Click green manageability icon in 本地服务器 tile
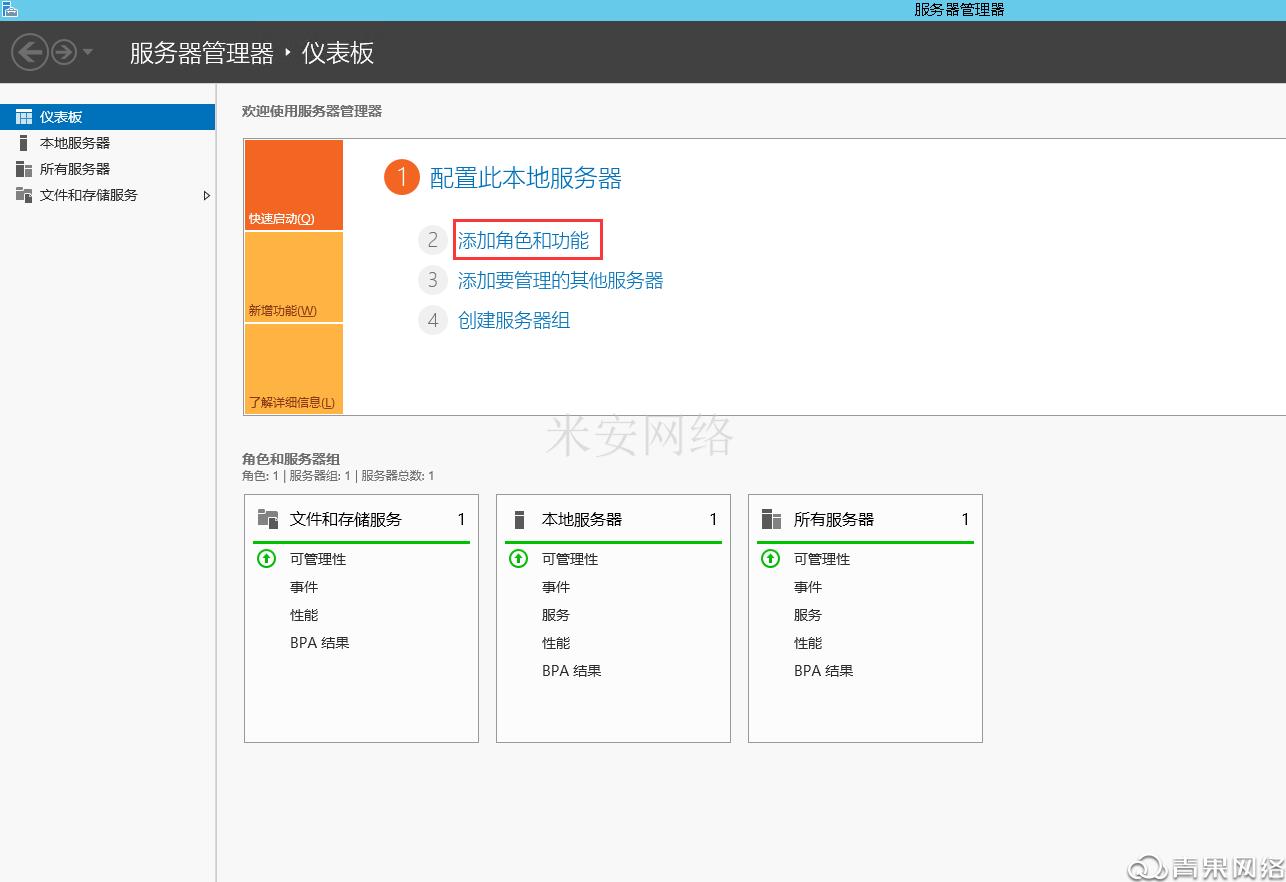 pos(518,559)
